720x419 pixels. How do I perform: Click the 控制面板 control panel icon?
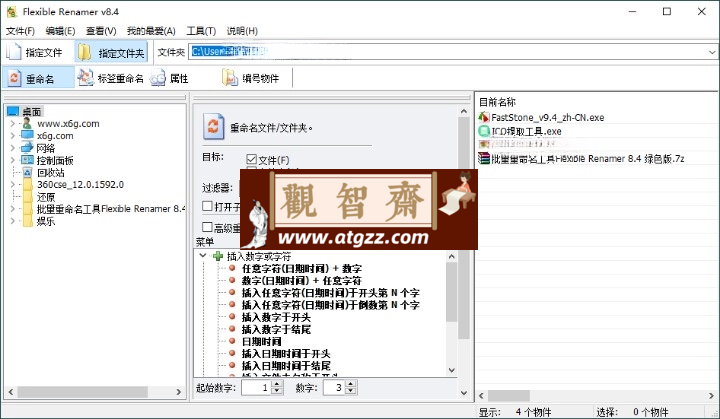click(x=28, y=160)
